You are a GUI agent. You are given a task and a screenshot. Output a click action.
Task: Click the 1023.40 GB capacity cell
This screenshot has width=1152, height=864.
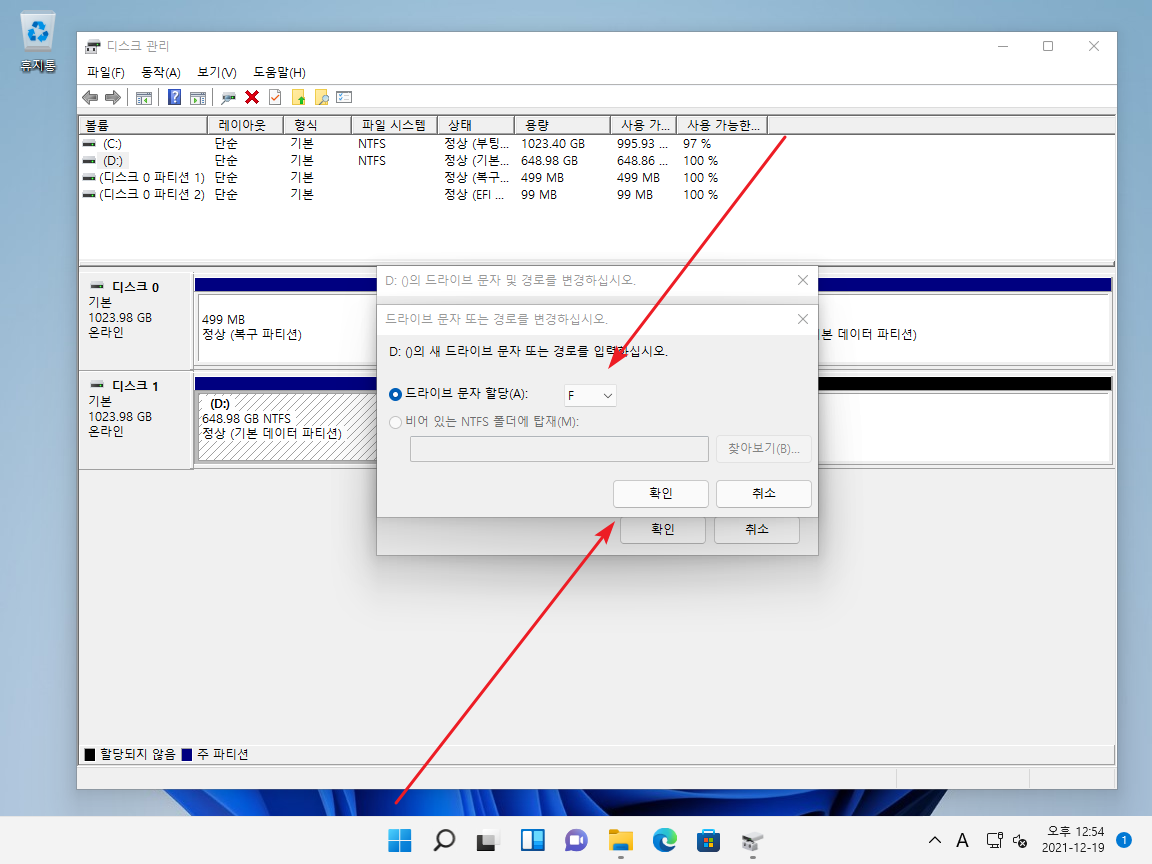click(x=552, y=144)
